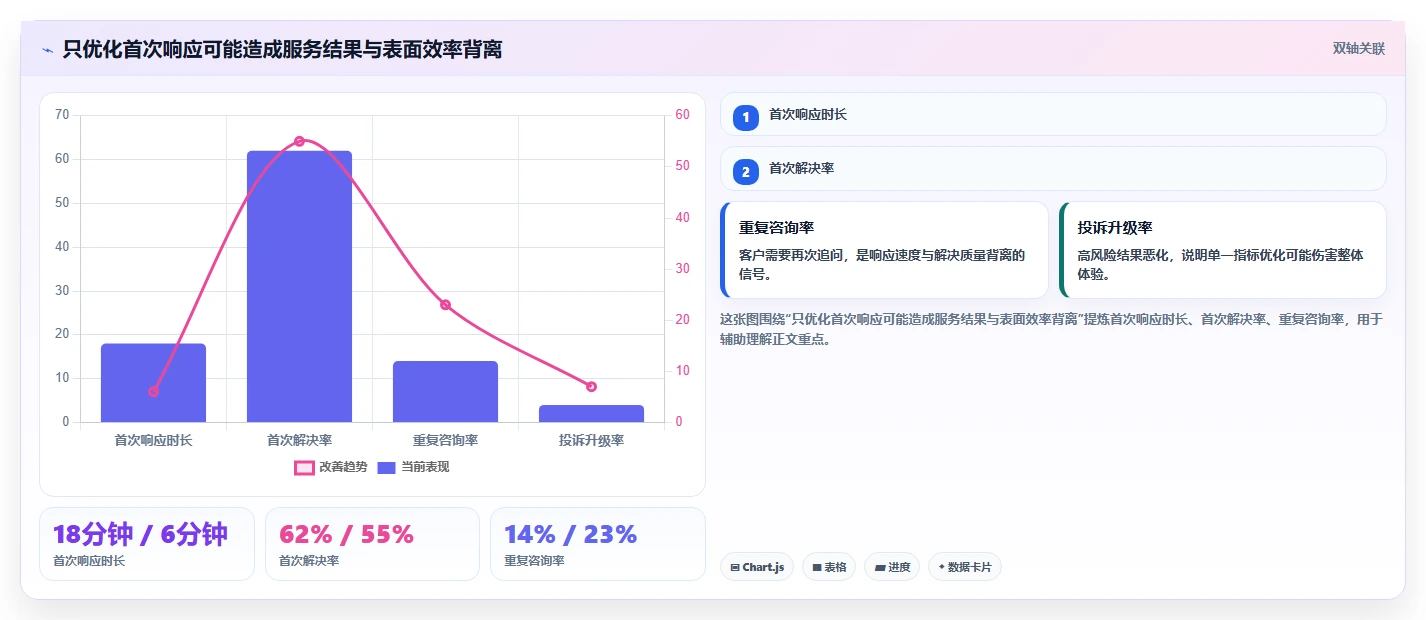Click the sparkle icon in 数据卡片 chip
Screen dimensions: 1426x620
[x=941, y=567]
